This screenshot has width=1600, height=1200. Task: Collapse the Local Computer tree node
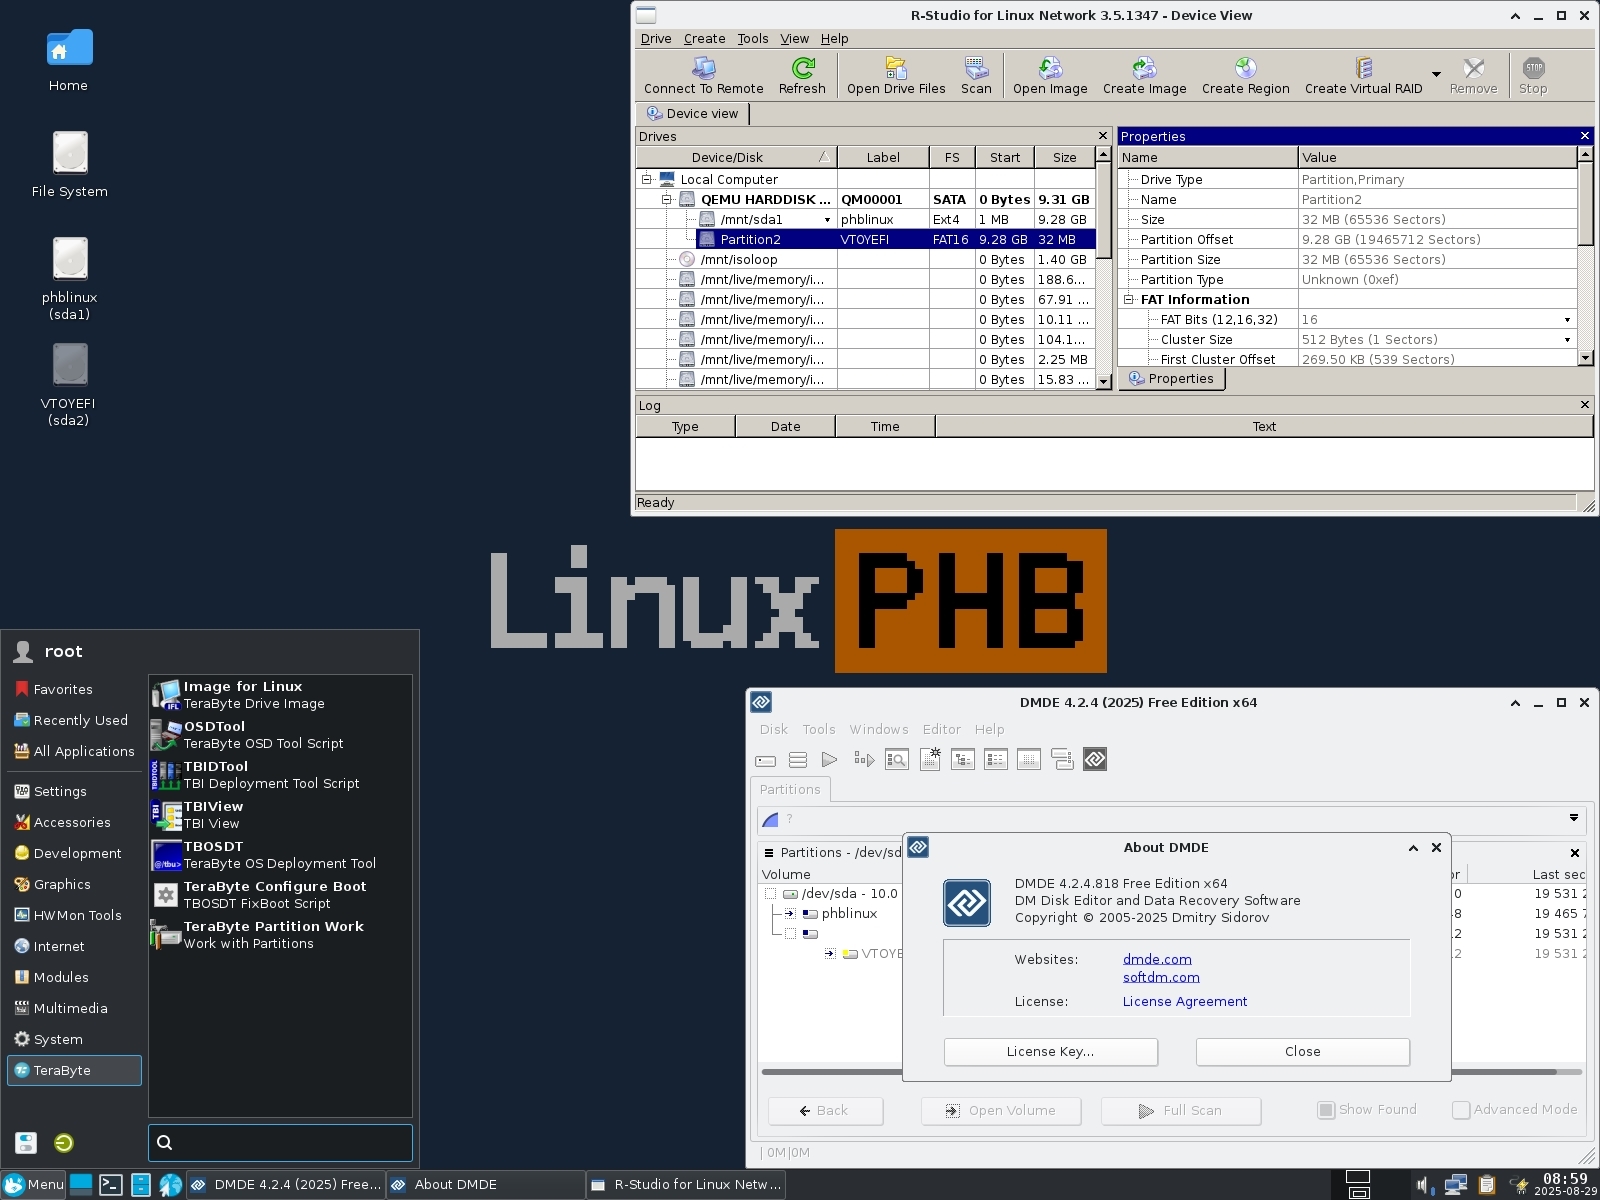[646, 180]
